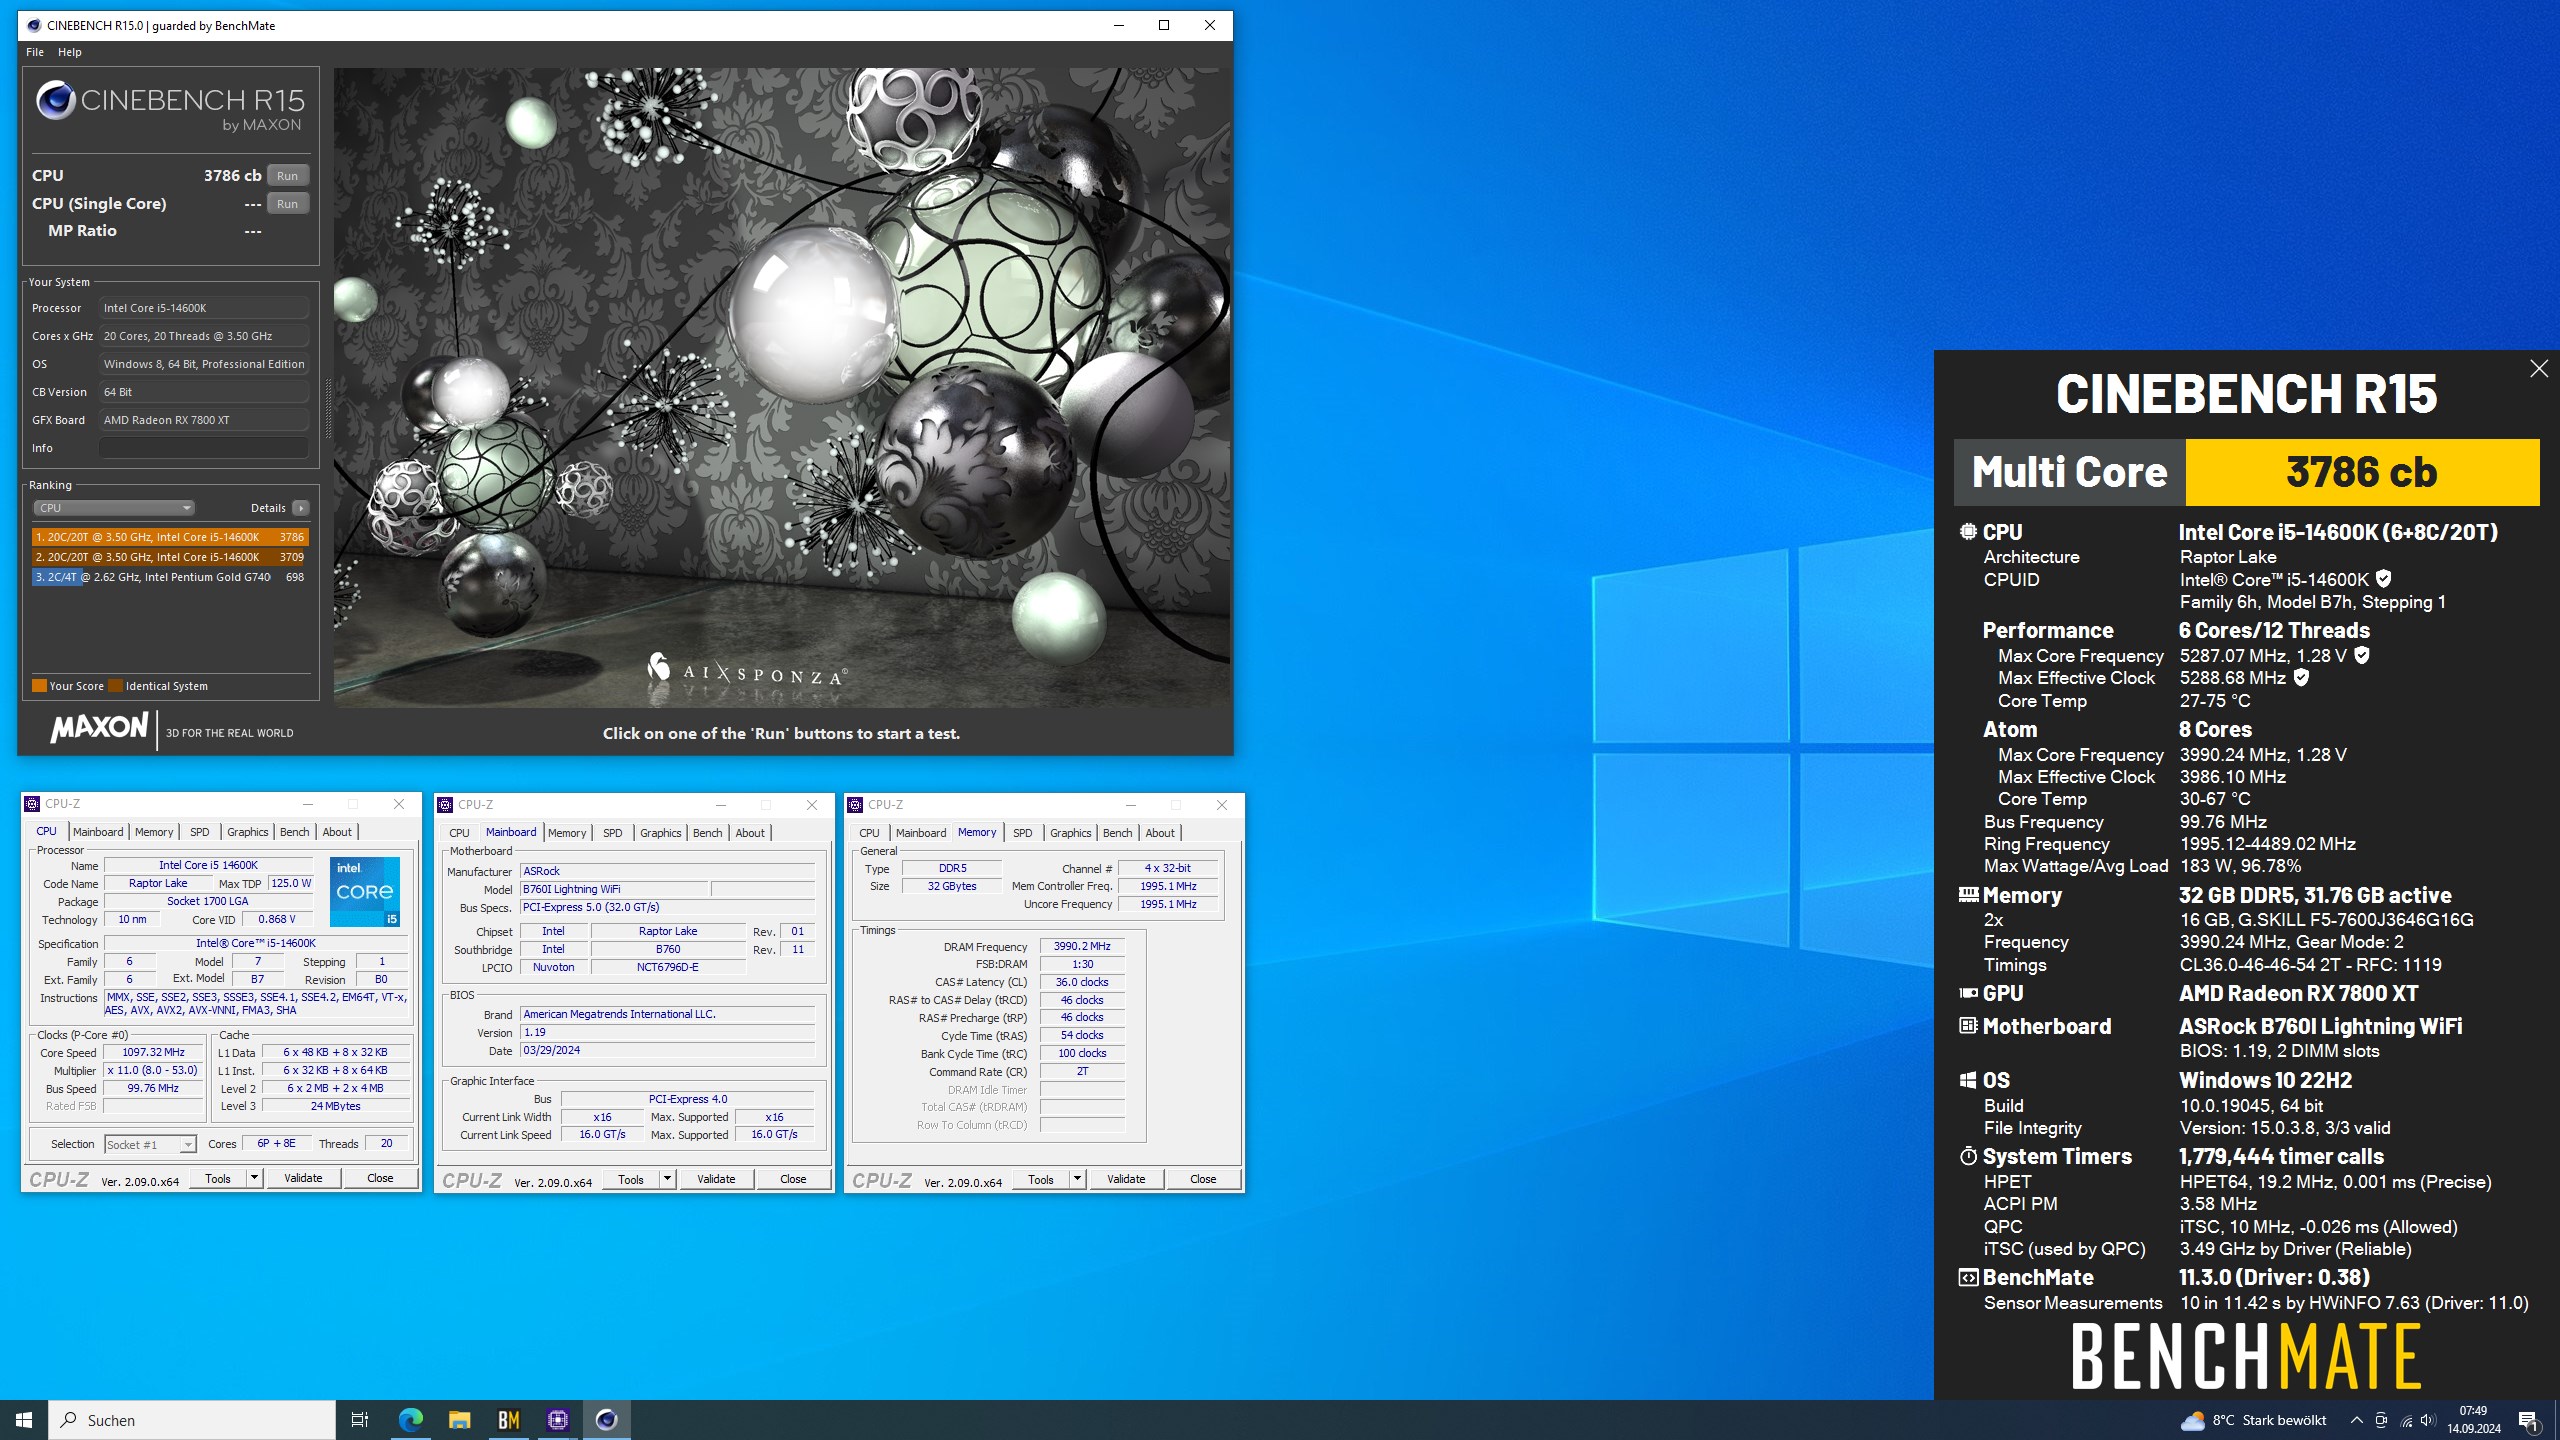Open Tools dropdown arrow in the CPU-Z CPU window
The width and height of the screenshot is (2560, 1440).
254,1178
